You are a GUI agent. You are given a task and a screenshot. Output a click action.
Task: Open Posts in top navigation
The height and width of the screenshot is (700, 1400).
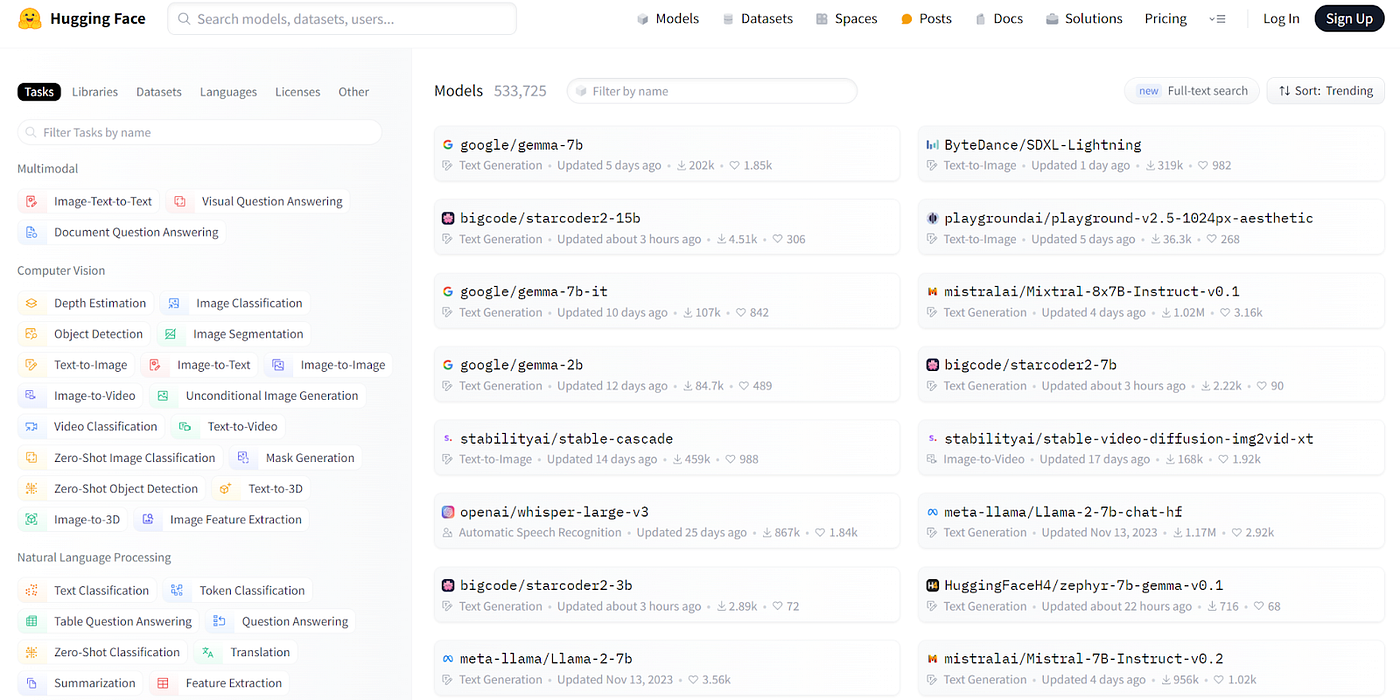pos(926,19)
